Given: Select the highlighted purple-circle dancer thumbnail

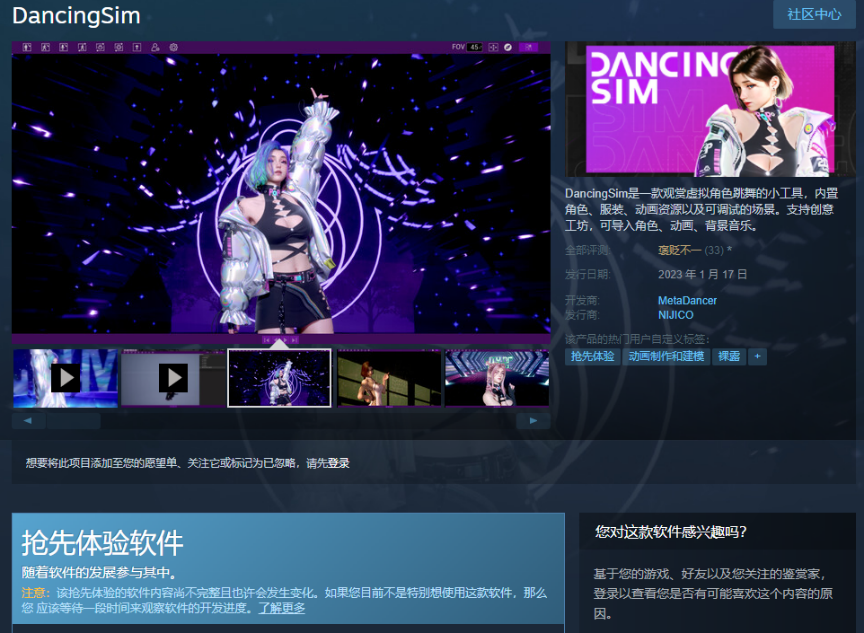Looking at the screenshot, I should (x=279, y=378).
